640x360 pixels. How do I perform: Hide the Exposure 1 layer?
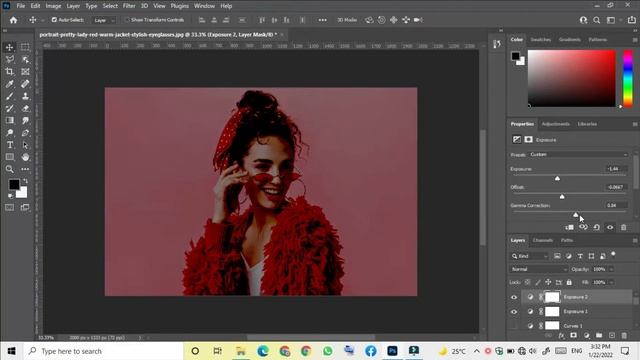tap(514, 312)
